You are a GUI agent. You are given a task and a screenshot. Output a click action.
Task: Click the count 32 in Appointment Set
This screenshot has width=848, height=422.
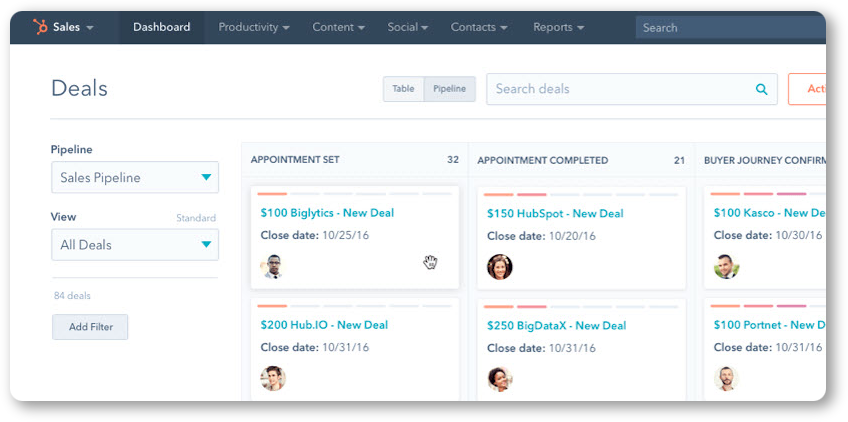(453, 160)
